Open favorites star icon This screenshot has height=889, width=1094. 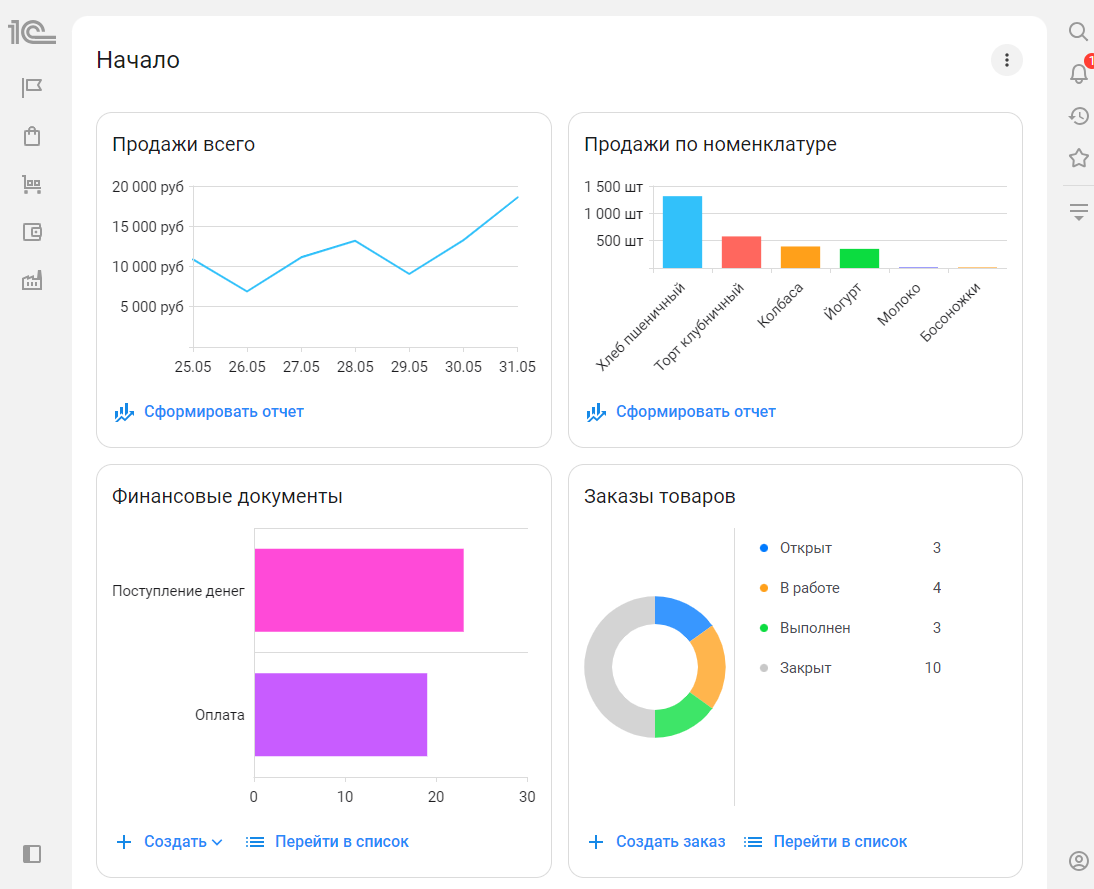[1079, 158]
